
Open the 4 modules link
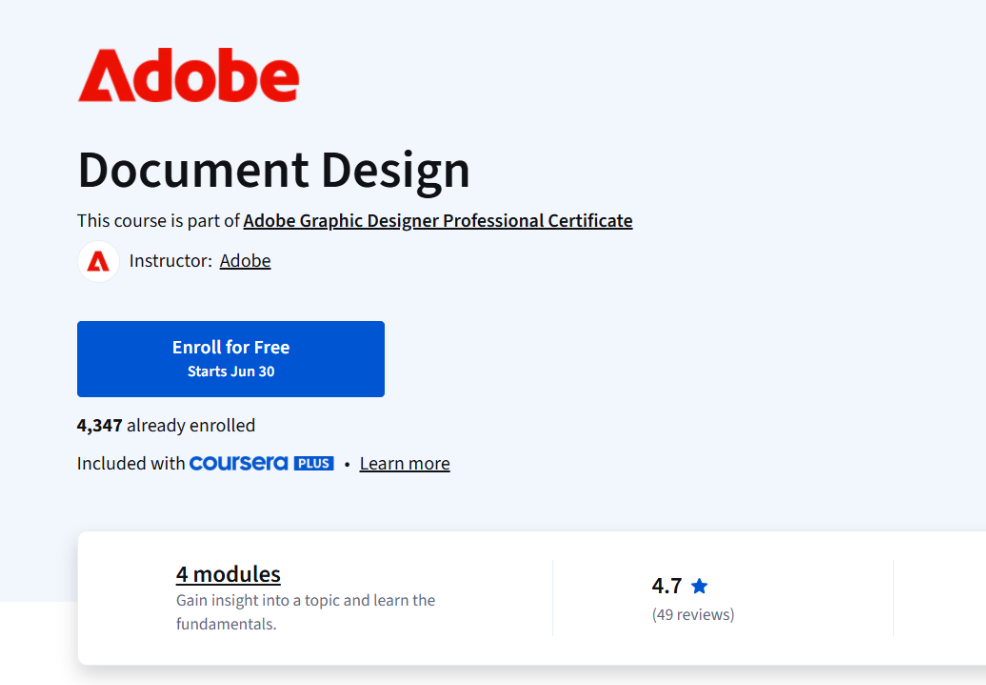pos(228,574)
